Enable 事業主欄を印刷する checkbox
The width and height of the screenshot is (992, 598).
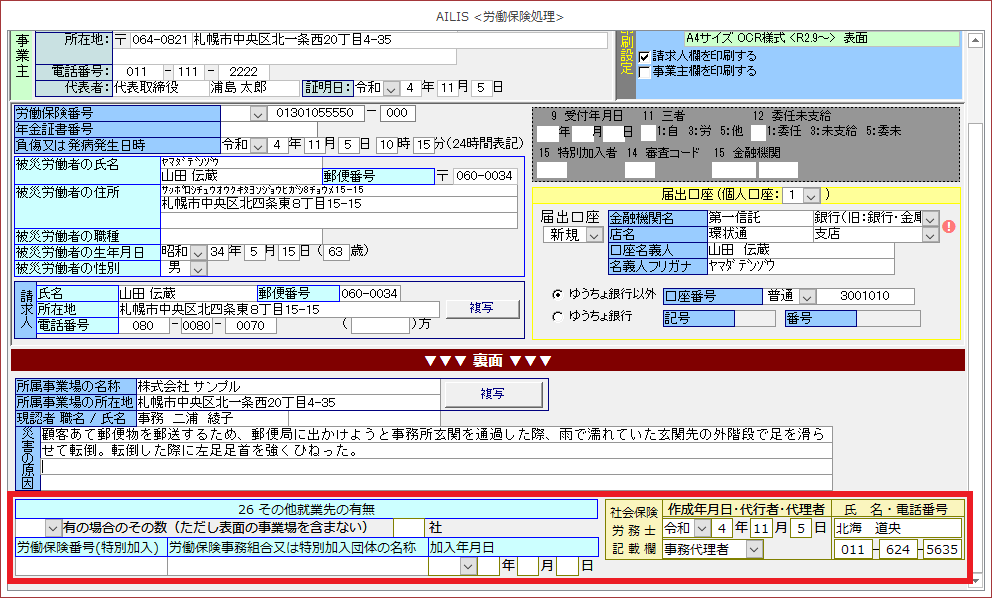(644, 72)
